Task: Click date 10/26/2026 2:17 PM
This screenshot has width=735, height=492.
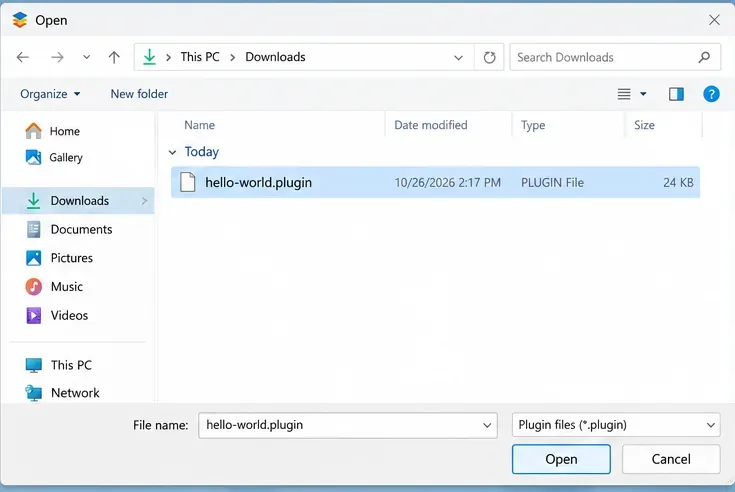Action: coord(448,182)
